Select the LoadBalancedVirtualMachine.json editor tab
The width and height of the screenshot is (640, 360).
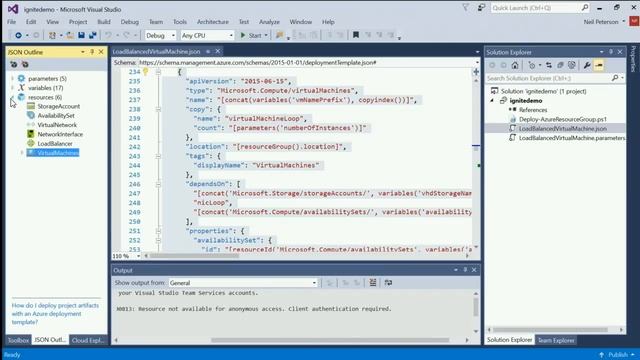point(156,51)
